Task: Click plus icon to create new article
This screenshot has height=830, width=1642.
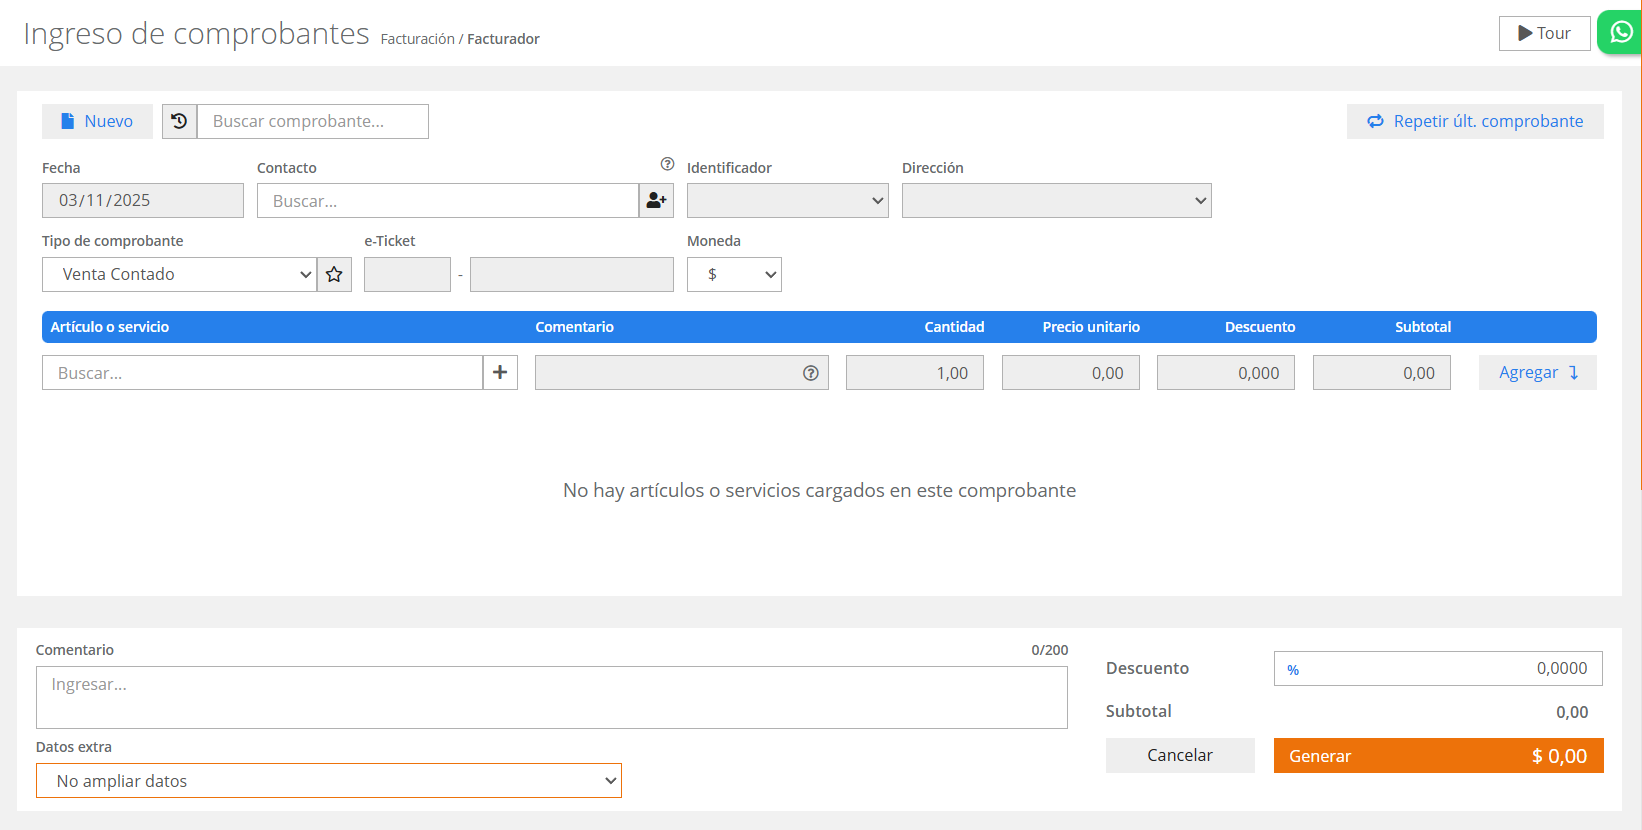Action: pyautogui.click(x=500, y=373)
